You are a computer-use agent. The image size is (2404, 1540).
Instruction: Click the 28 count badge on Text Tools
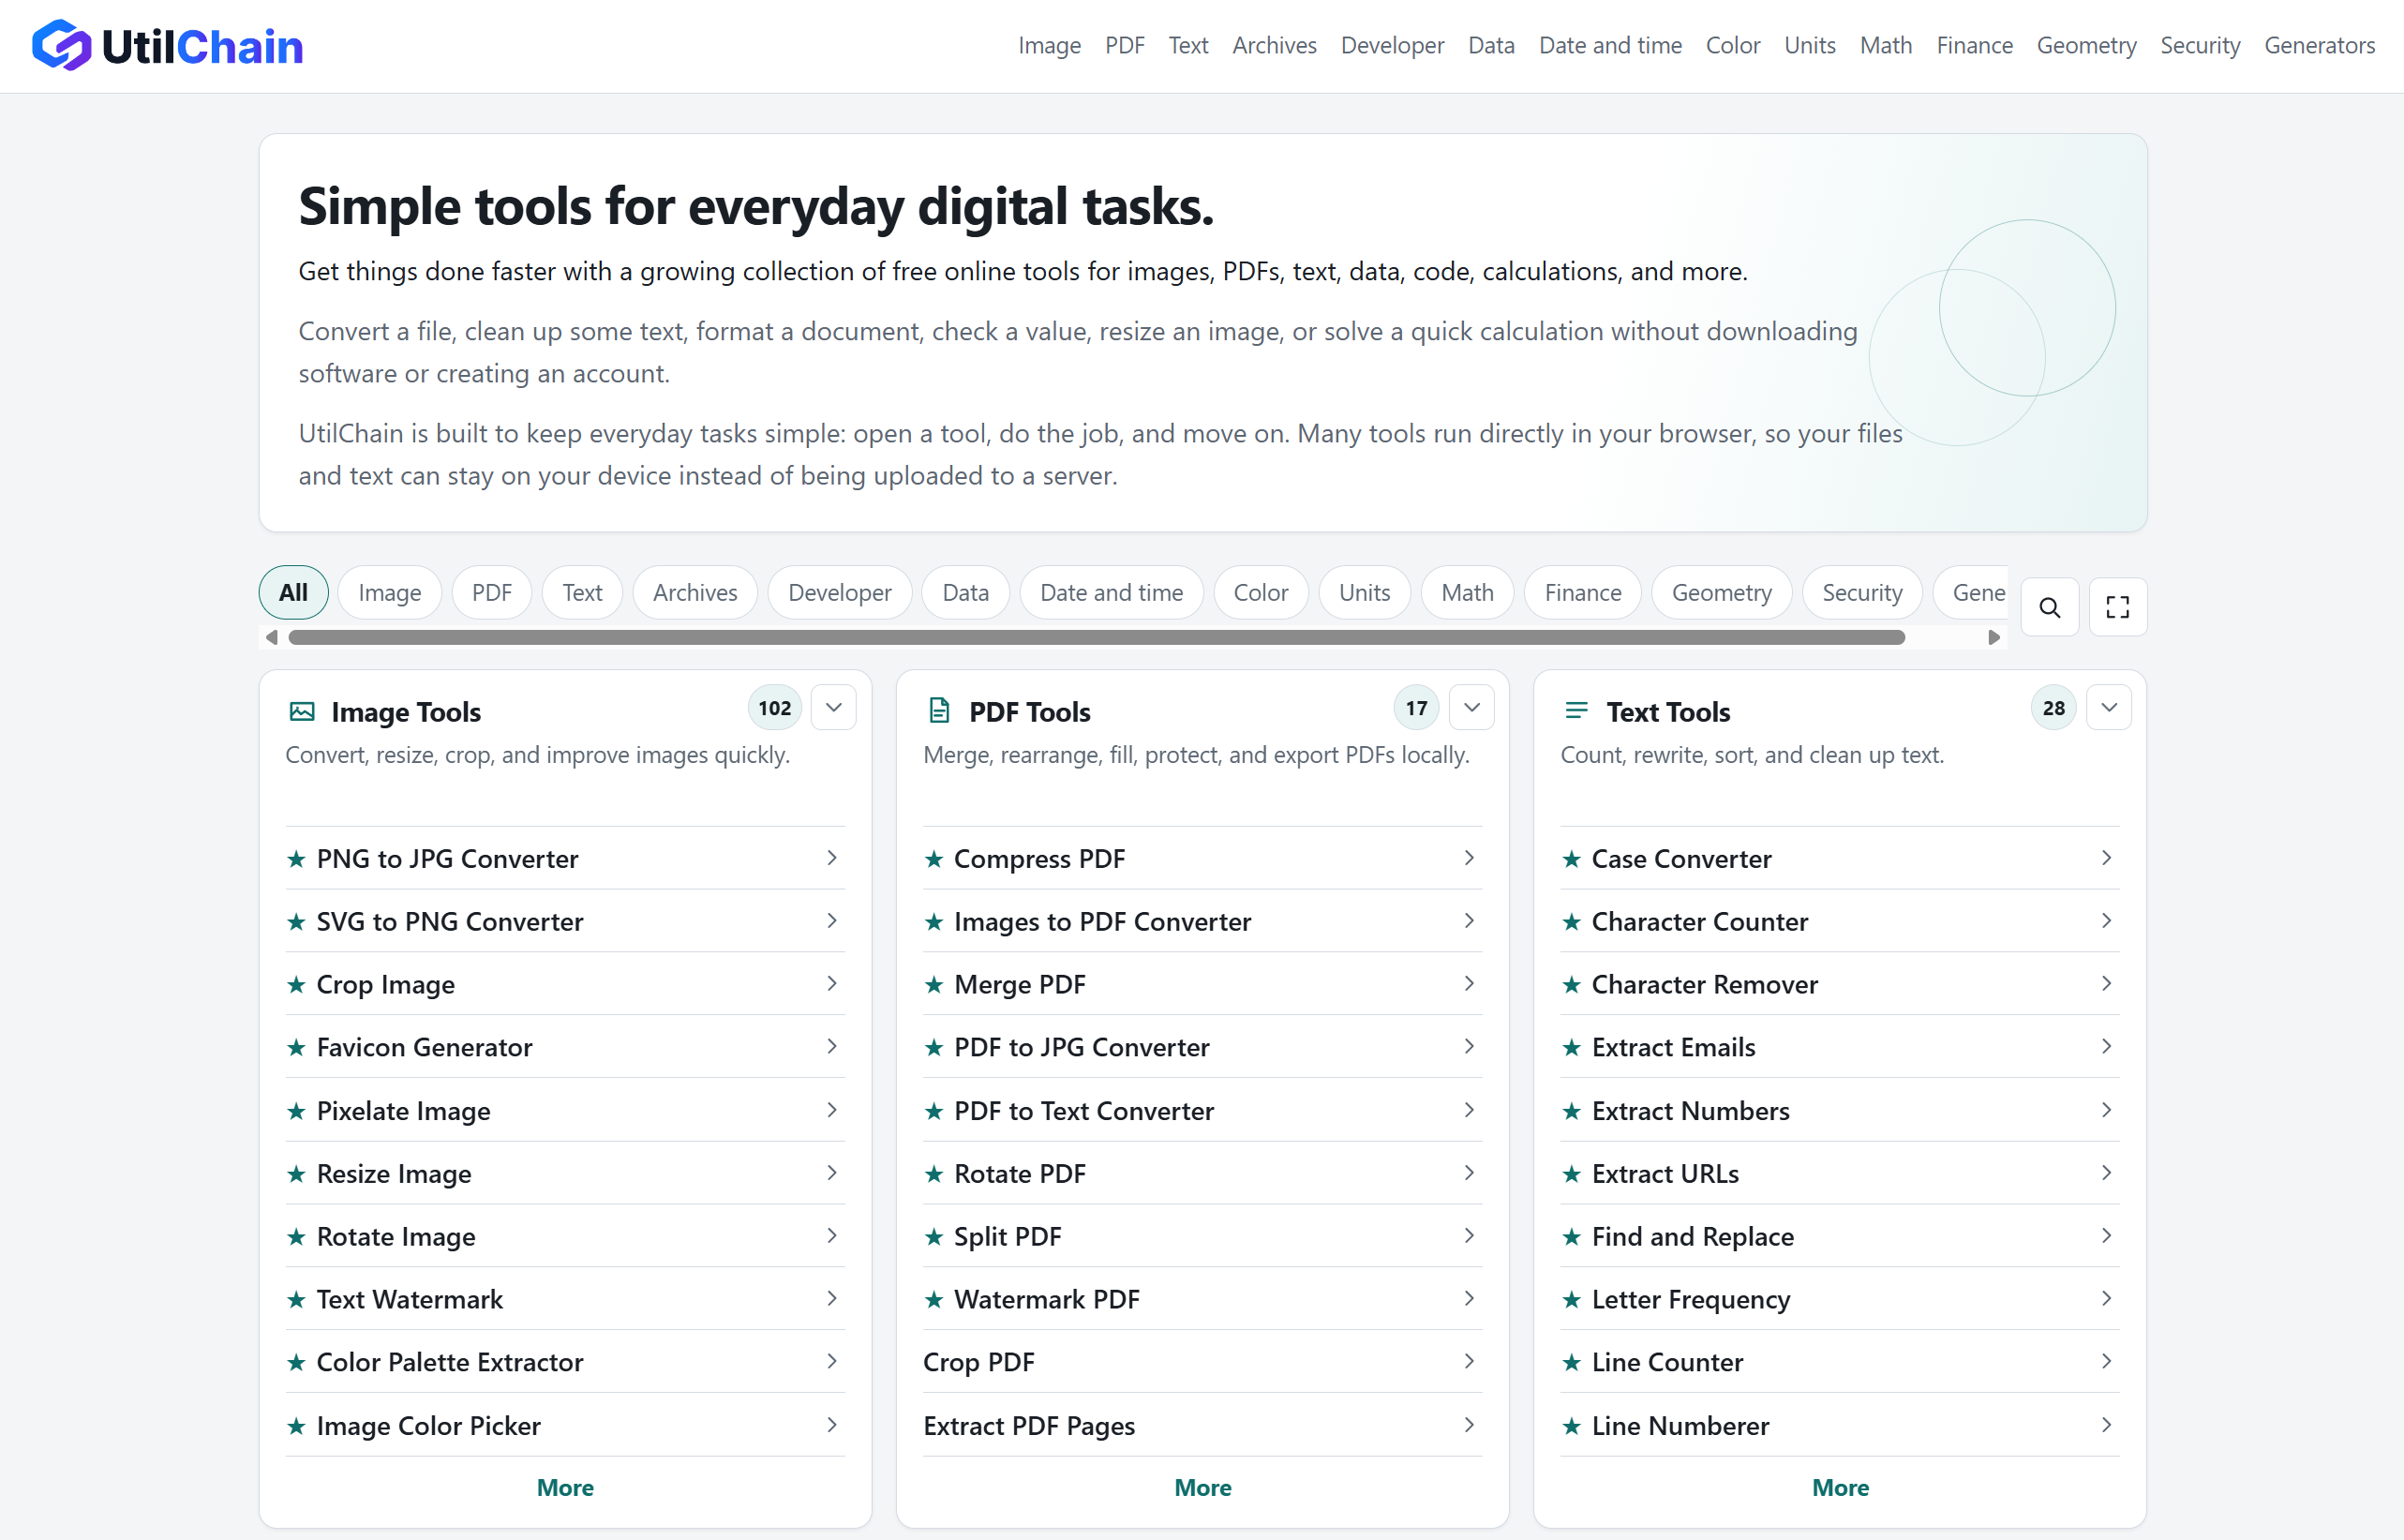[x=2053, y=708]
